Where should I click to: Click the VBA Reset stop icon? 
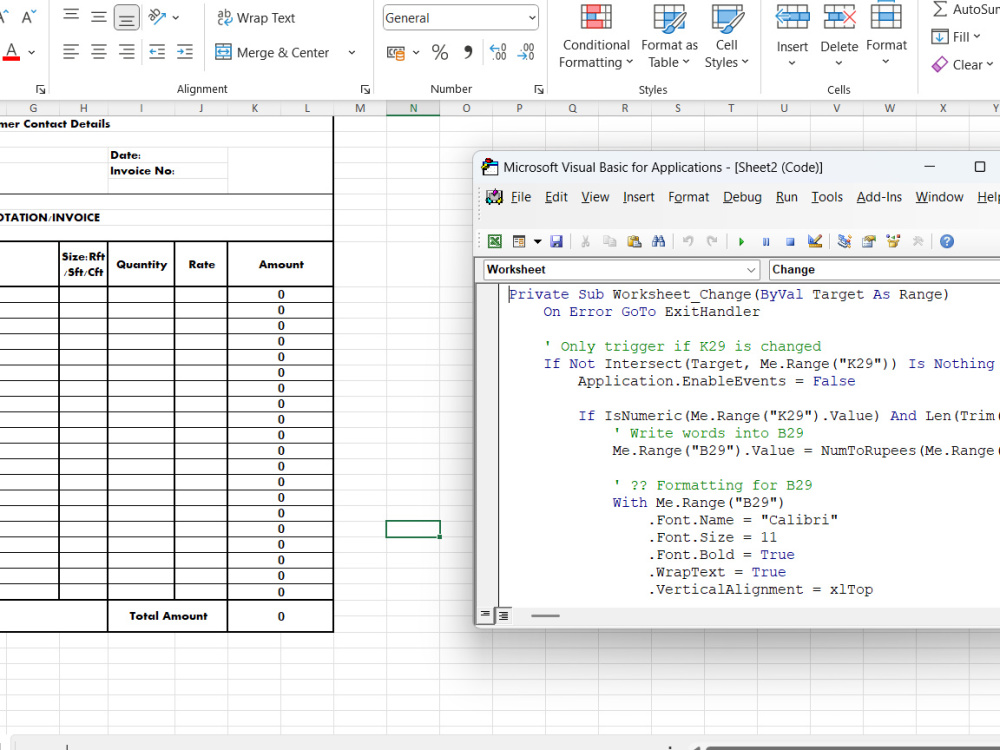(x=790, y=242)
